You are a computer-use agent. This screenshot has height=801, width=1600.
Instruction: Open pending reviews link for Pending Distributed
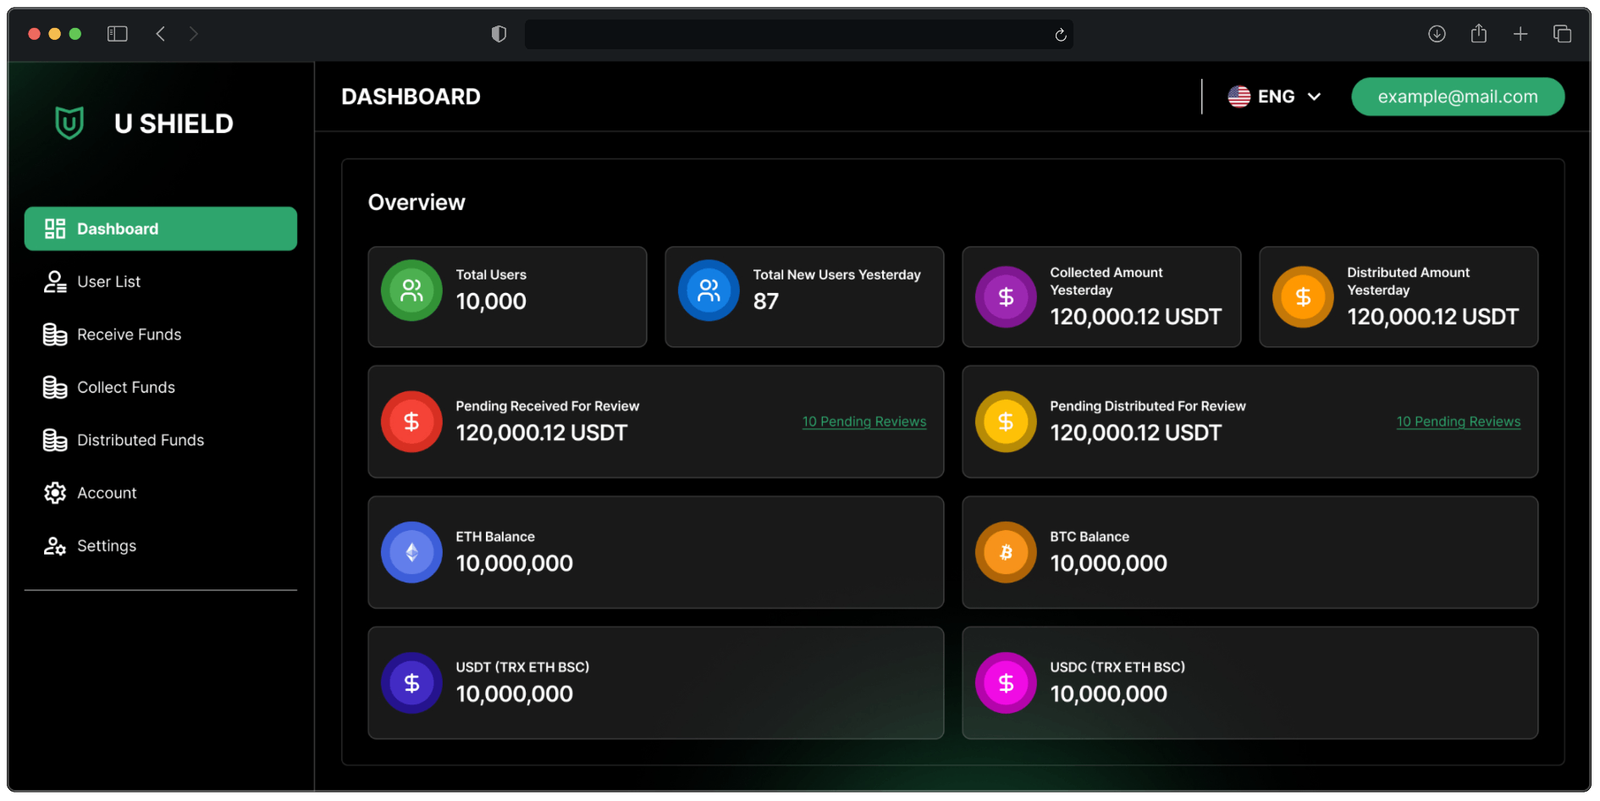[x=1458, y=422]
